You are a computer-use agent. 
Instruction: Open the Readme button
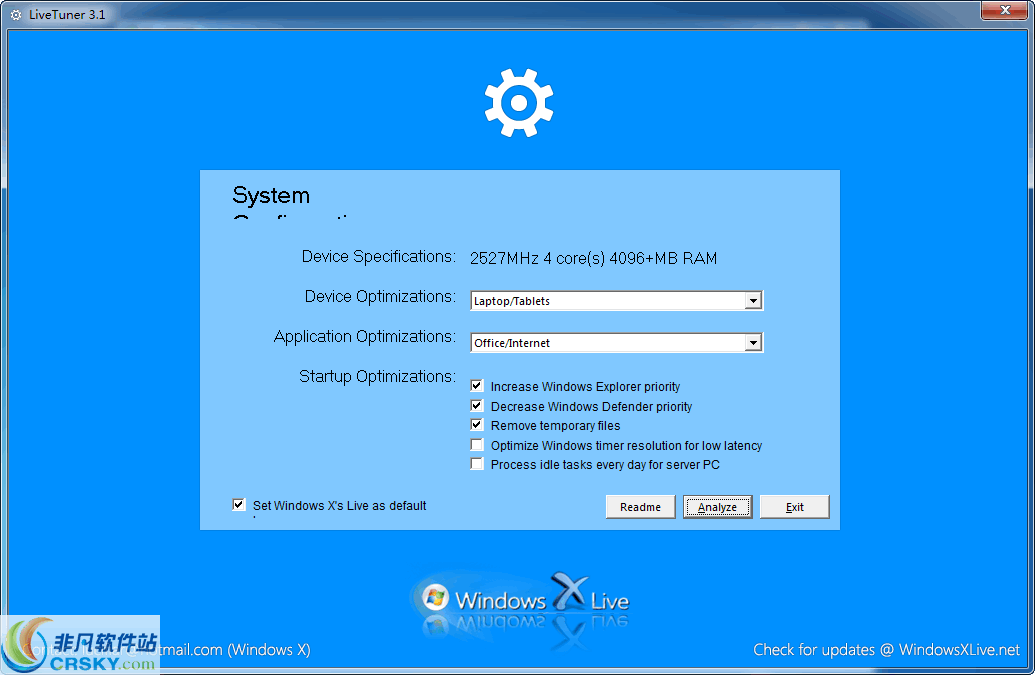[x=640, y=507]
